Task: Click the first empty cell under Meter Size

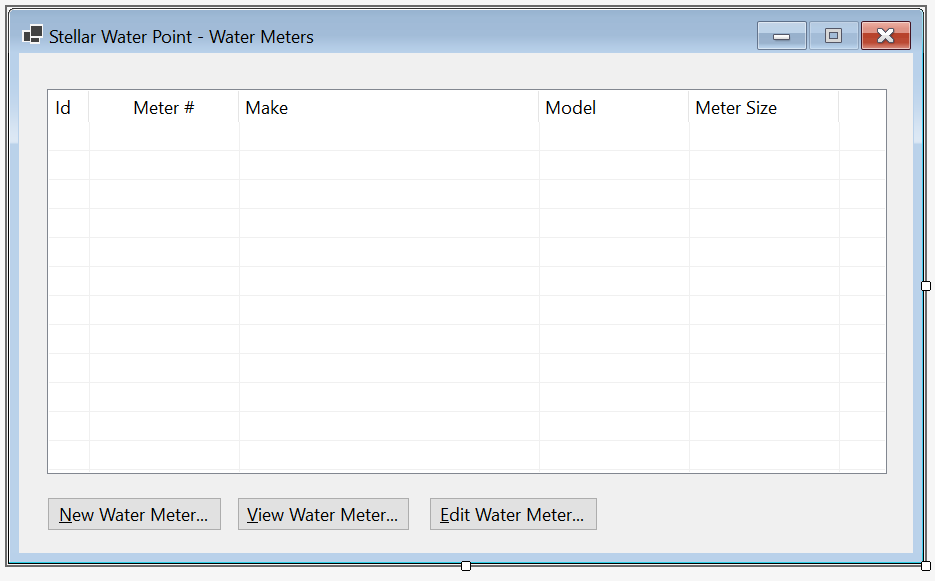Action: pos(764,137)
